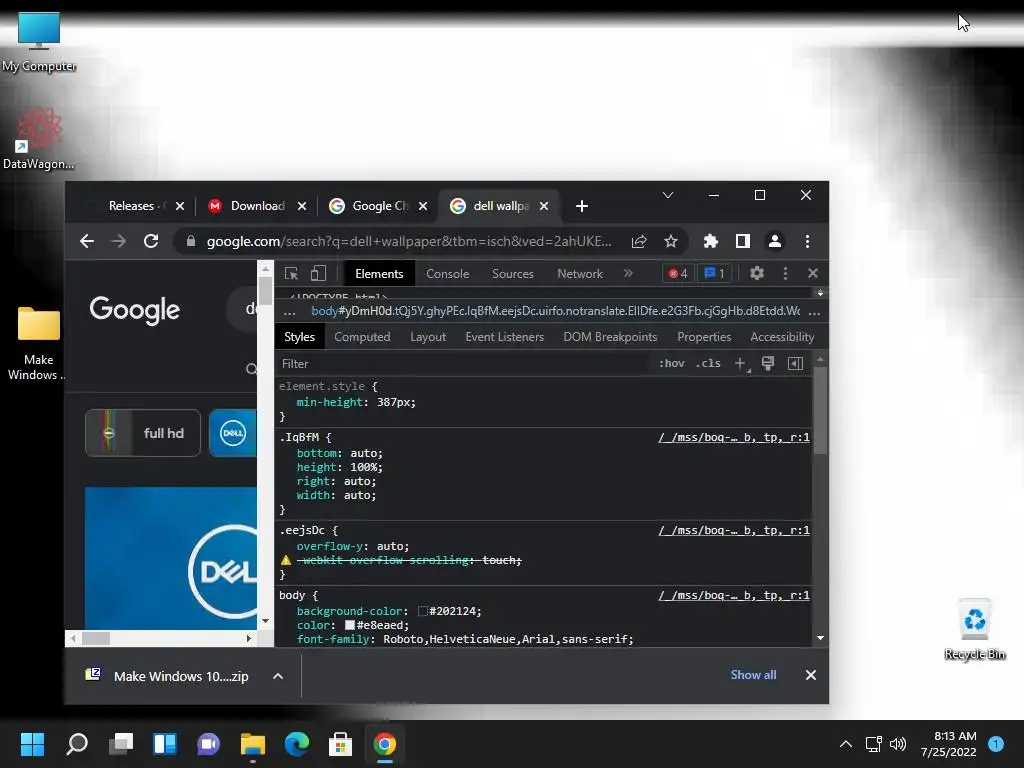Bookmark this tab star icon
Screen dimensions: 1024x768
671,242
